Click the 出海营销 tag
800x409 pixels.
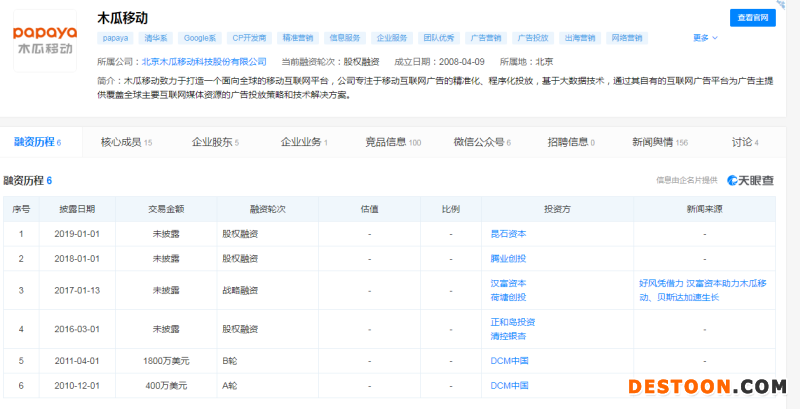point(579,38)
